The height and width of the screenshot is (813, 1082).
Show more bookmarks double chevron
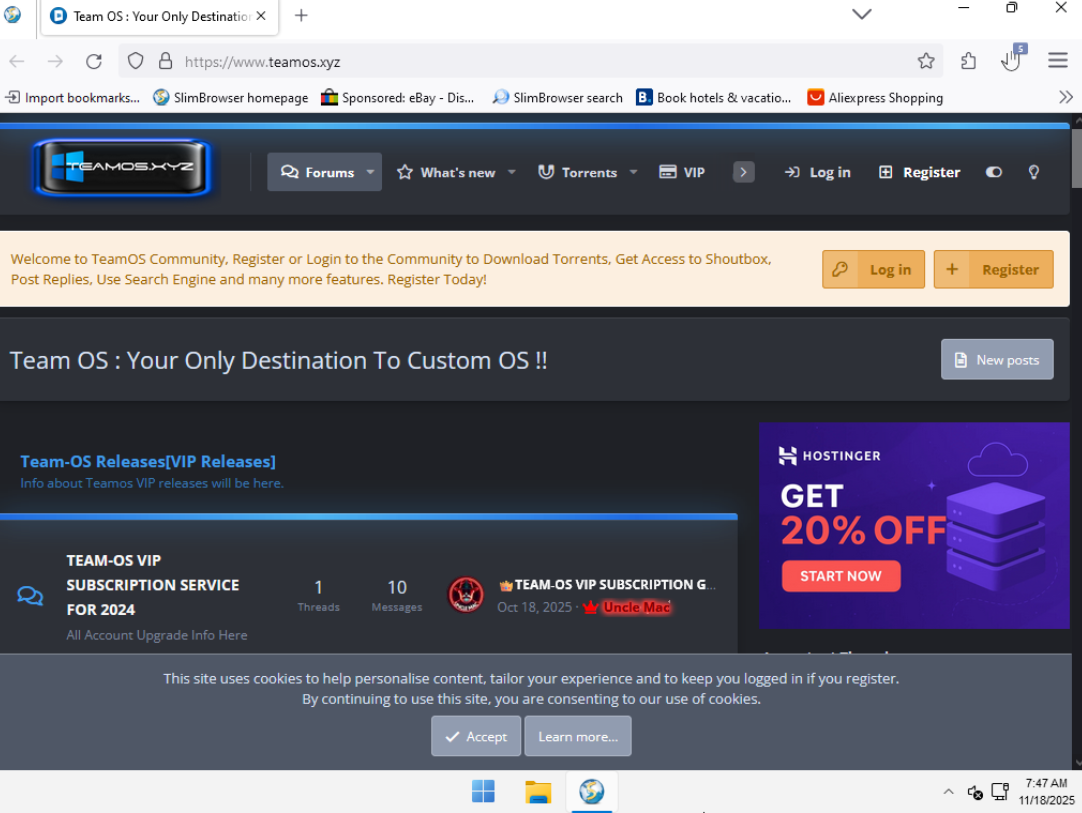pyautogui.click(x=1065, y=97)
